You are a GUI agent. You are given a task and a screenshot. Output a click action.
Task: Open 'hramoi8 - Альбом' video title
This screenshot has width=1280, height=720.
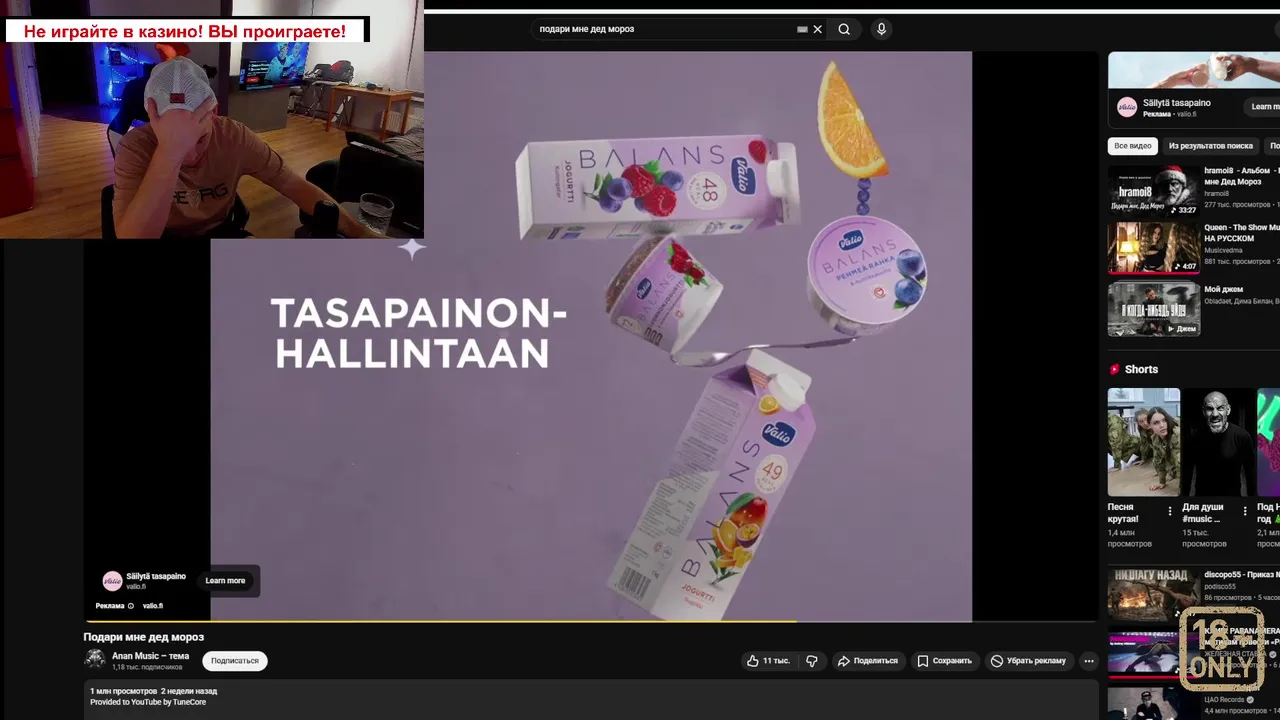pos(1241,177)
